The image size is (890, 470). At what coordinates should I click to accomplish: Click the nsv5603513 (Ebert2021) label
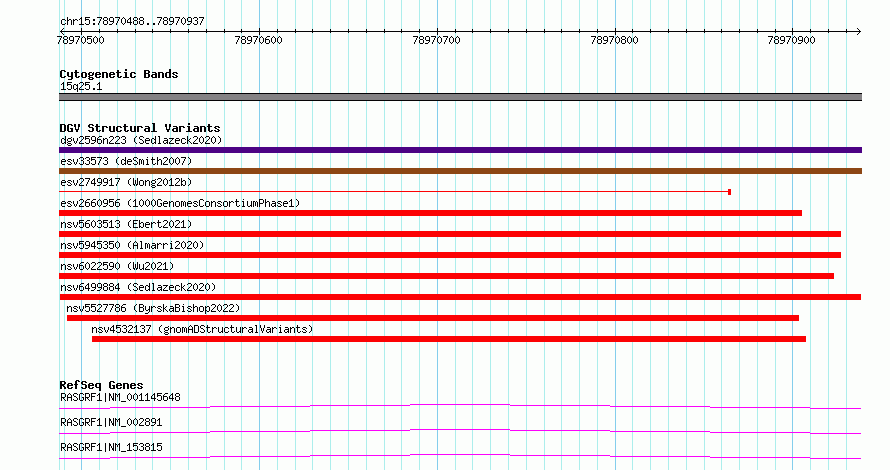pos(126,224)
